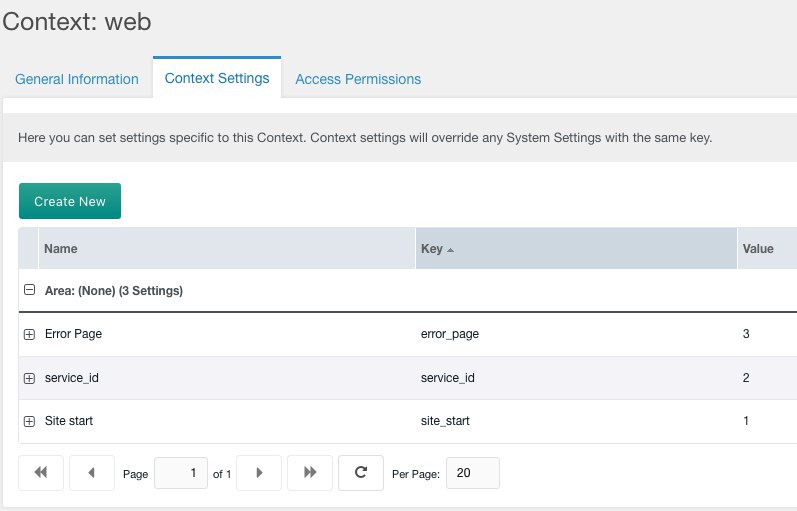This screenshot has height=511, width=797.
Task: Sort the grid by the Name column
Action: (x=227, y=249)
